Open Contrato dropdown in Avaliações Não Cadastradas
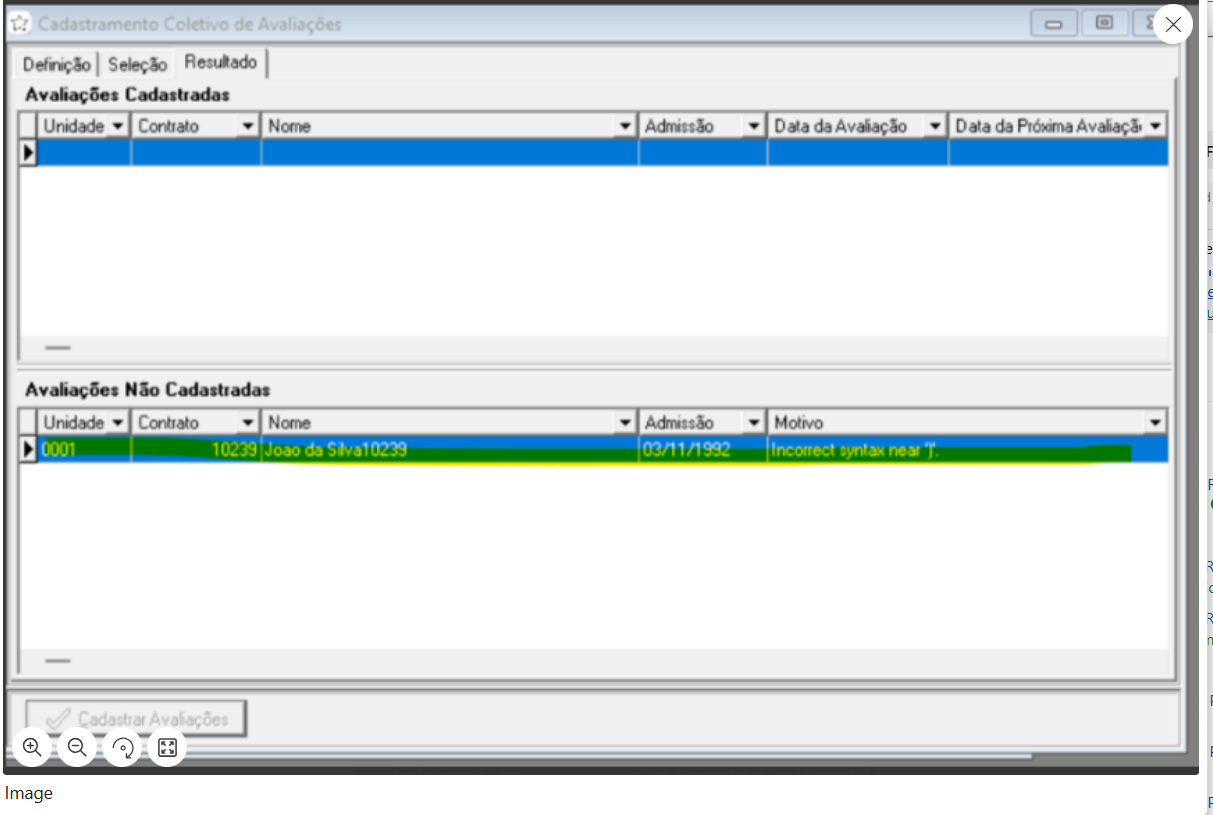This screenshot has width=1213, height=815. click(248, 422)
